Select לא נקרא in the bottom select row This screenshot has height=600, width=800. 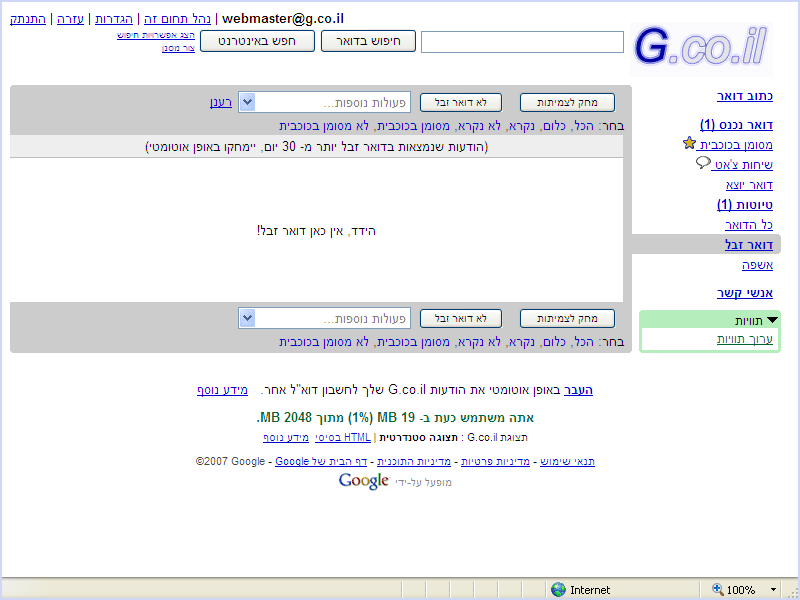coord(479,342)
